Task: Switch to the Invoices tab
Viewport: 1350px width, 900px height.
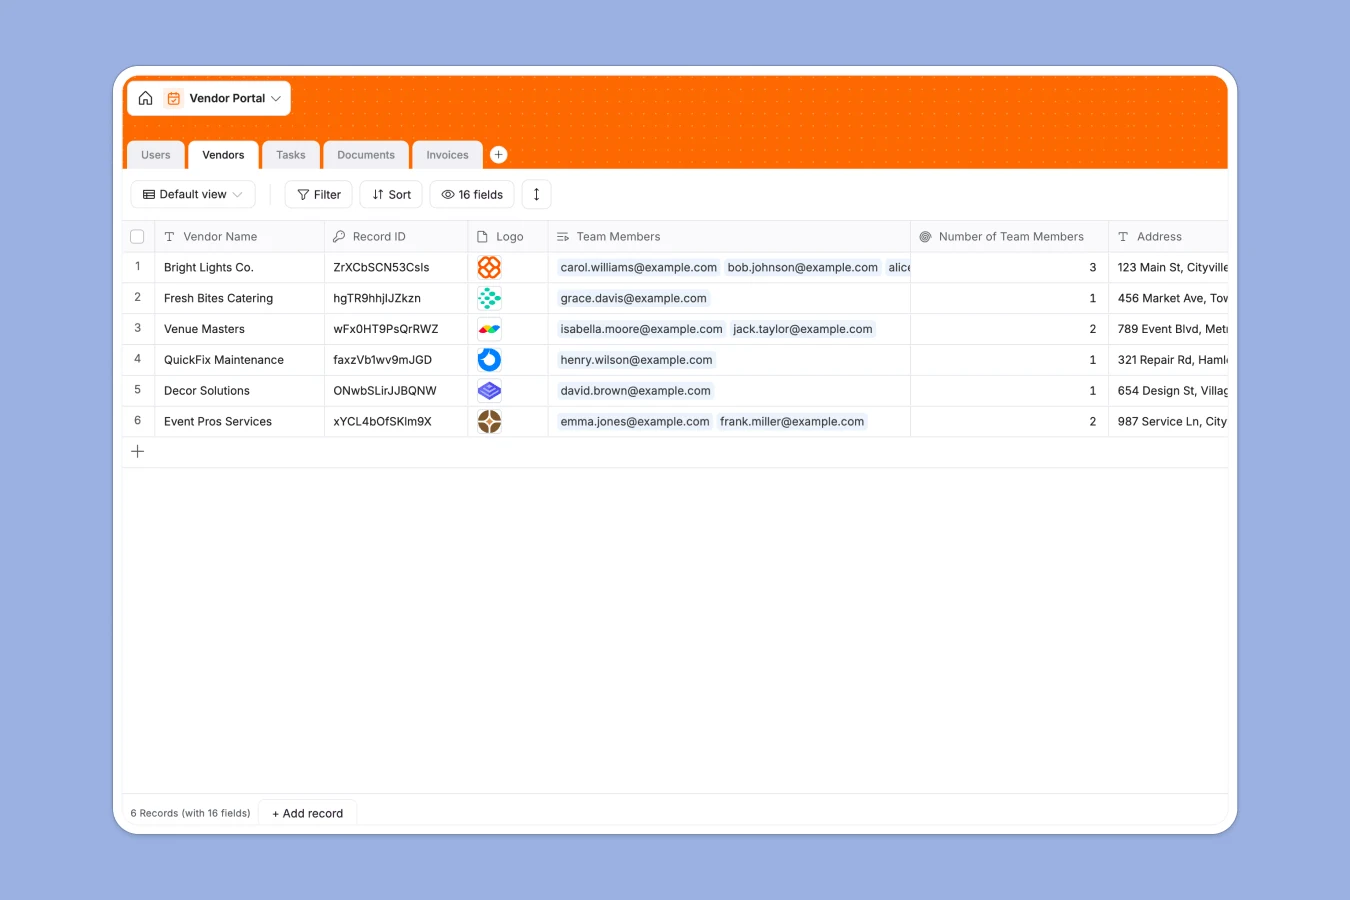Action: click(x=447, y=154)
